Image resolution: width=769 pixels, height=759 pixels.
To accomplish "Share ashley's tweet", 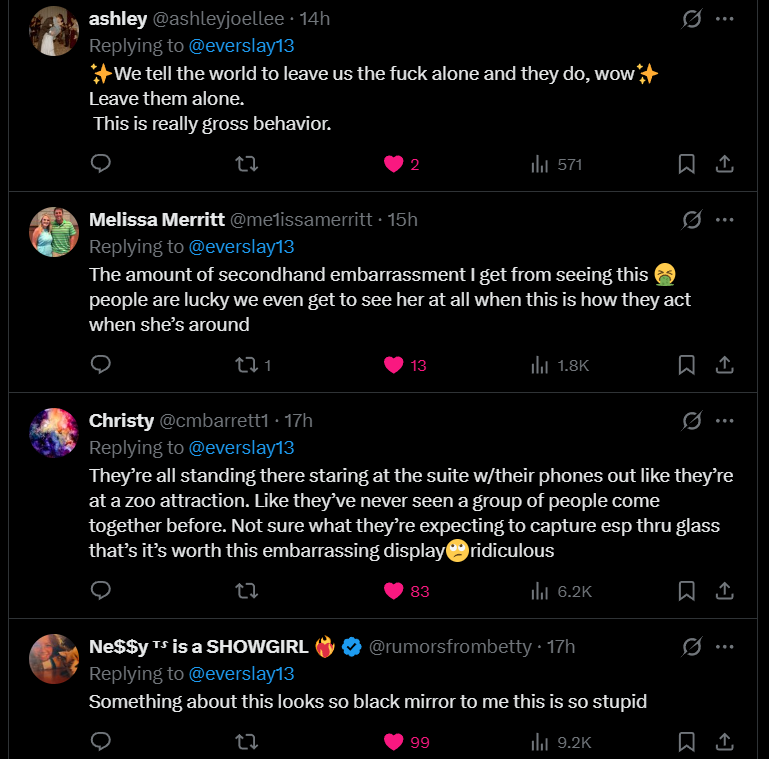I will (727, 164).
